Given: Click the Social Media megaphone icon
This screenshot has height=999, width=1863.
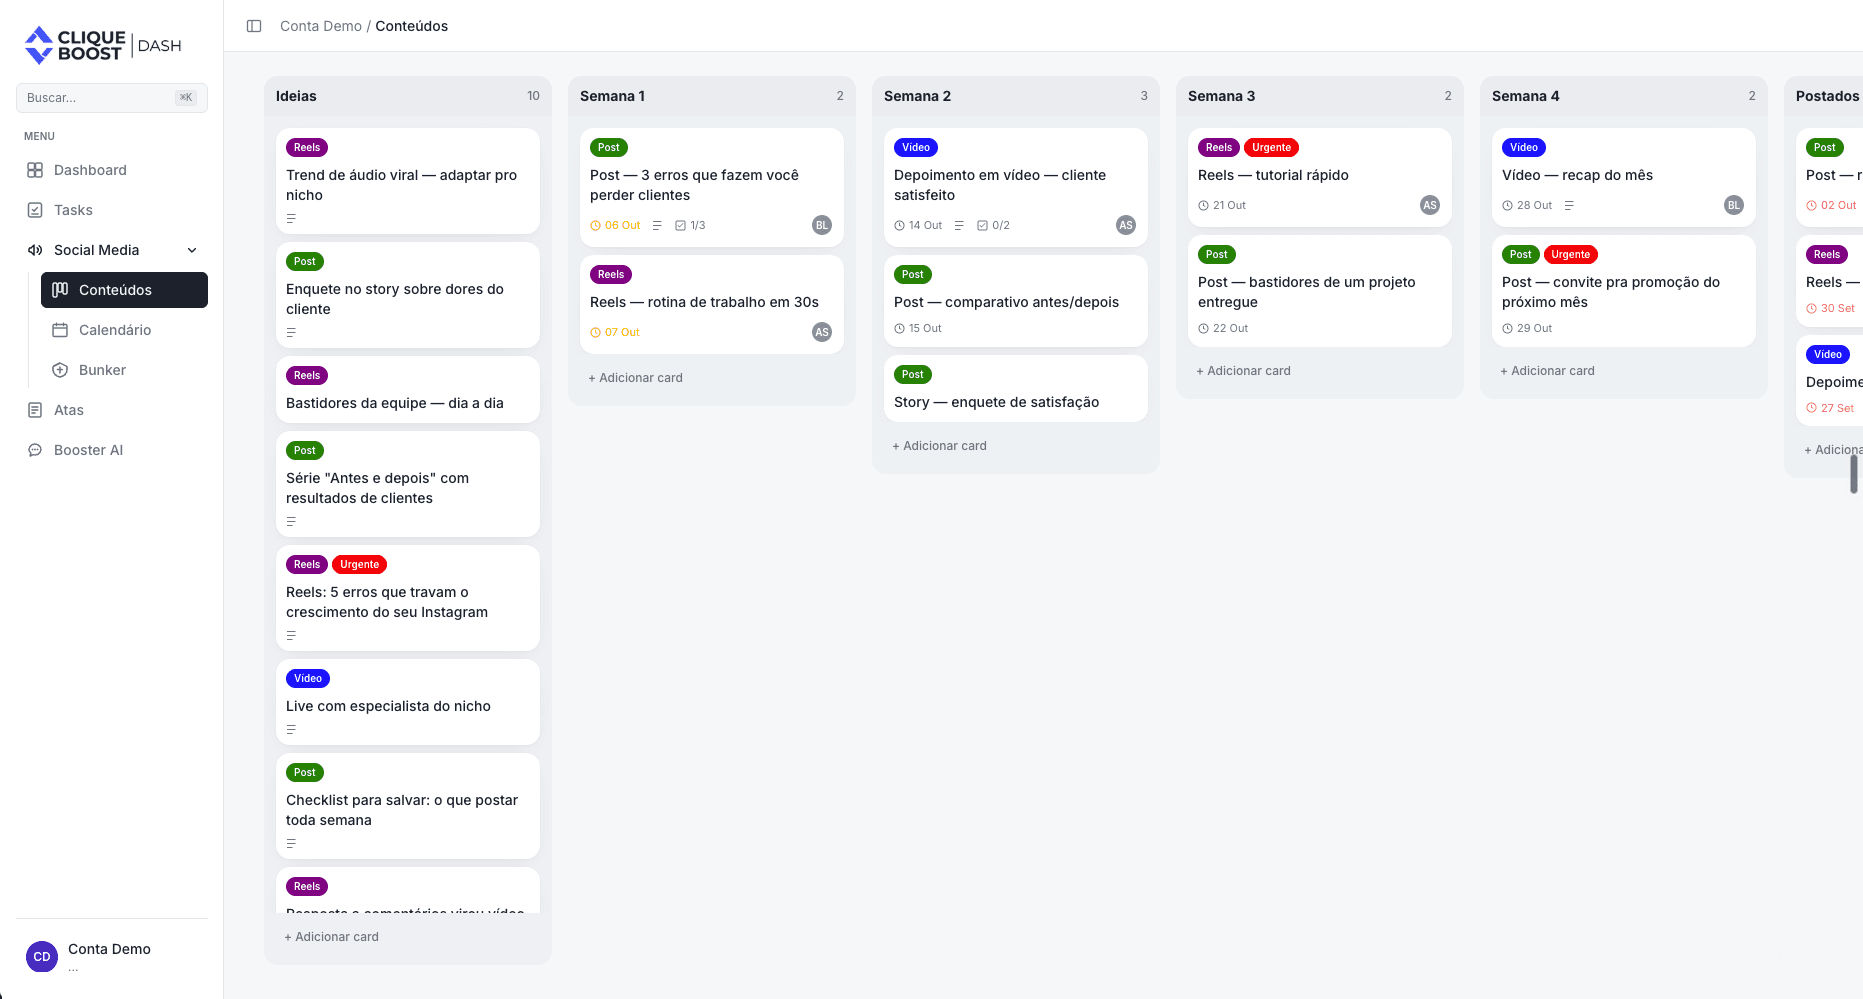Looking at the screenshot, I should tap(35, 250).
